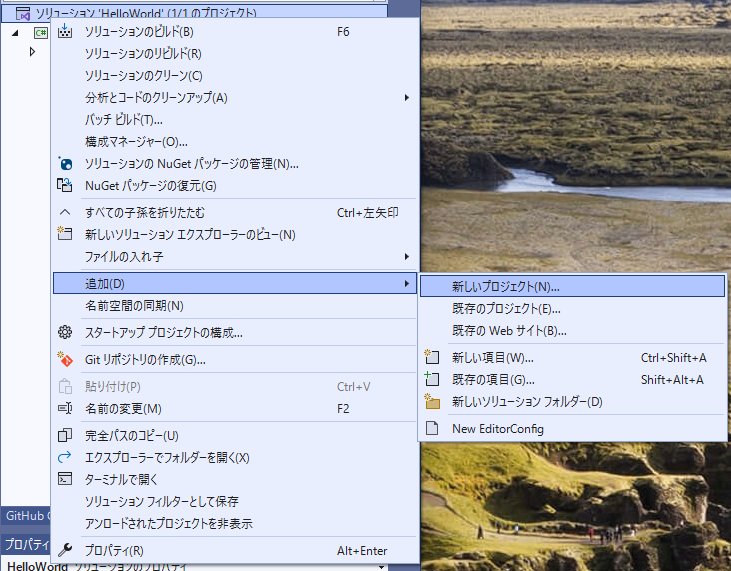Click the open in terminal icon
731x571 pixels.
65,479
